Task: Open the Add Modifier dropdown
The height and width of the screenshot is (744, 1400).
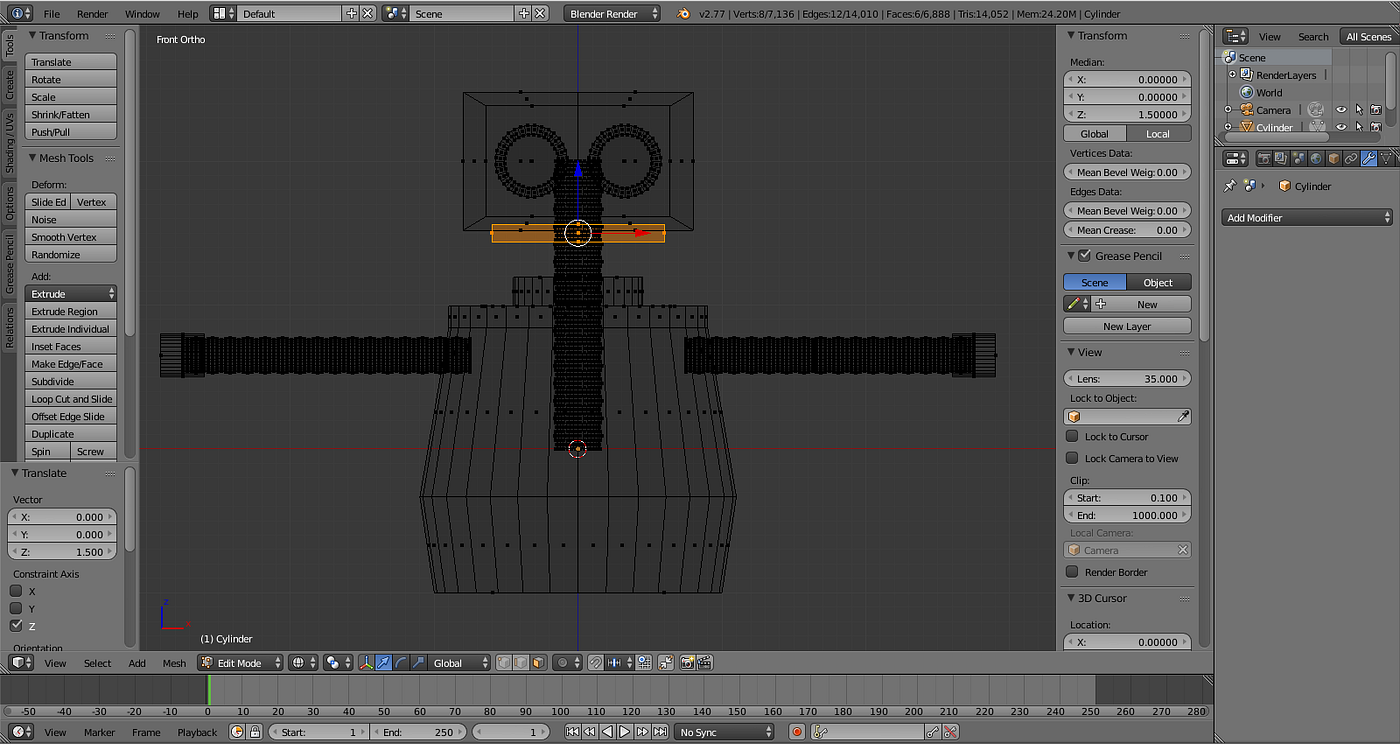Action: (x=1307, y=217)
